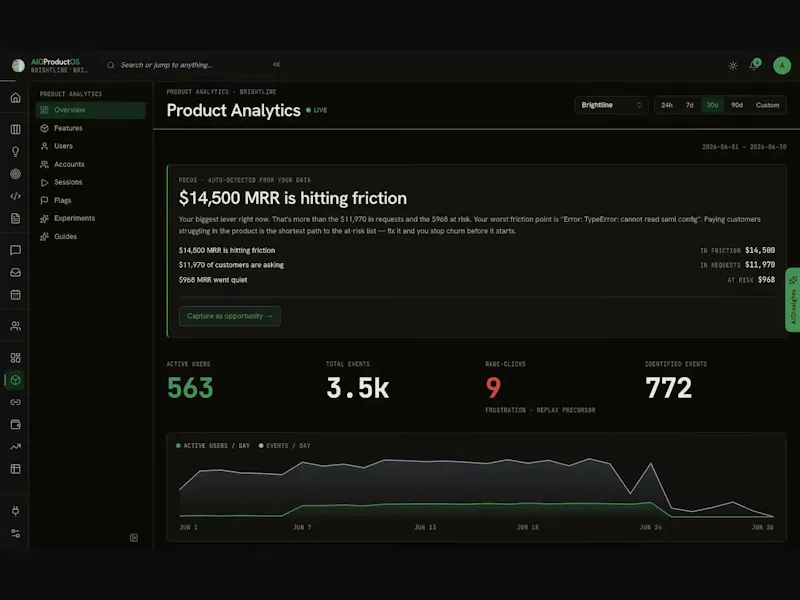Open the document icon in the rail
This screenshot has height=600, width=800.
pyautogui.click(x=16, y=218)
